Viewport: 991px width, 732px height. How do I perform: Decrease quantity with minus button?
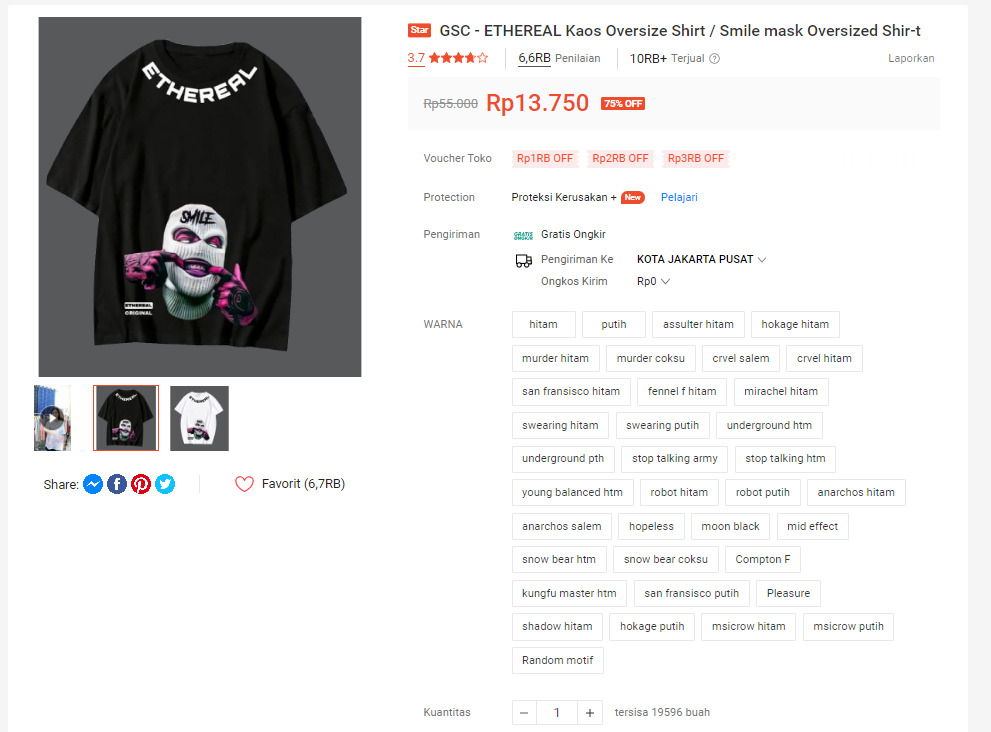(x=524, y=713)
